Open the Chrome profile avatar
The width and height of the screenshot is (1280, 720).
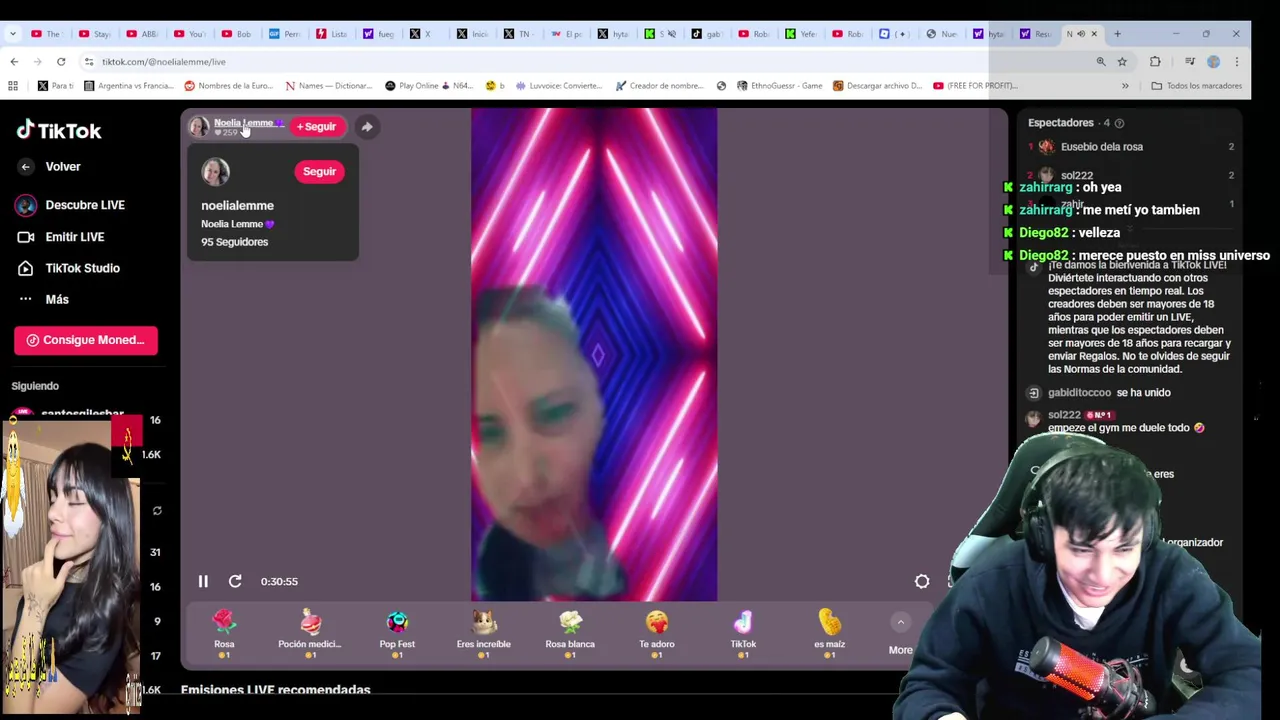1213,61
